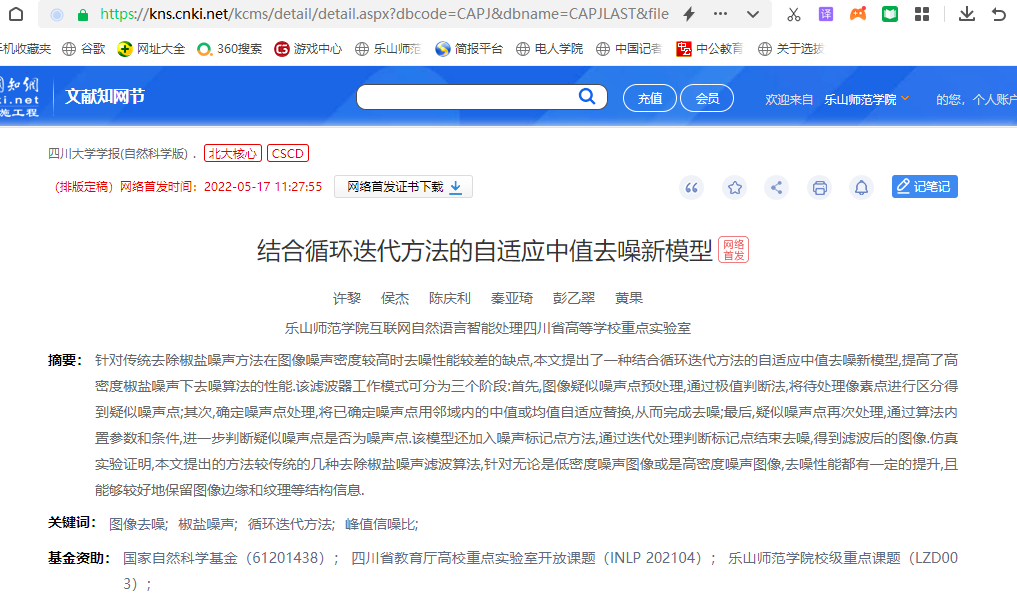Open the purple translate extension icon

pos(826,14)
